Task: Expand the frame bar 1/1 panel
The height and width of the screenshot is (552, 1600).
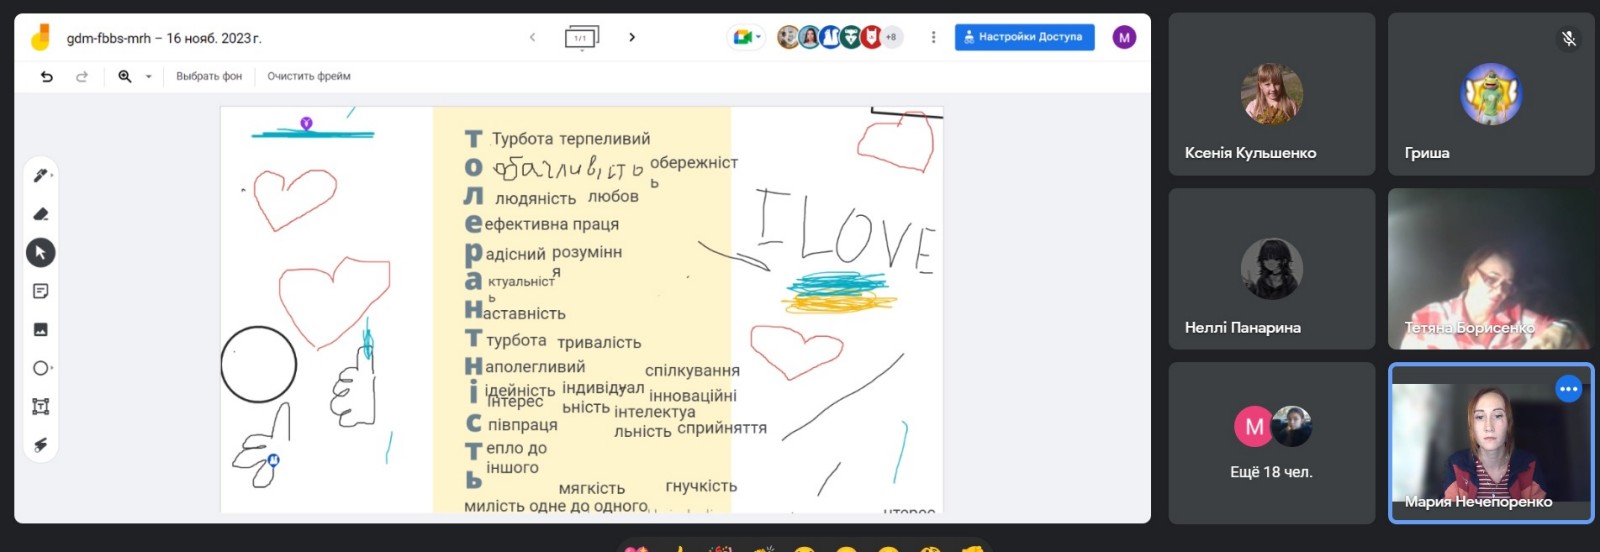Action: click(581, 38)
